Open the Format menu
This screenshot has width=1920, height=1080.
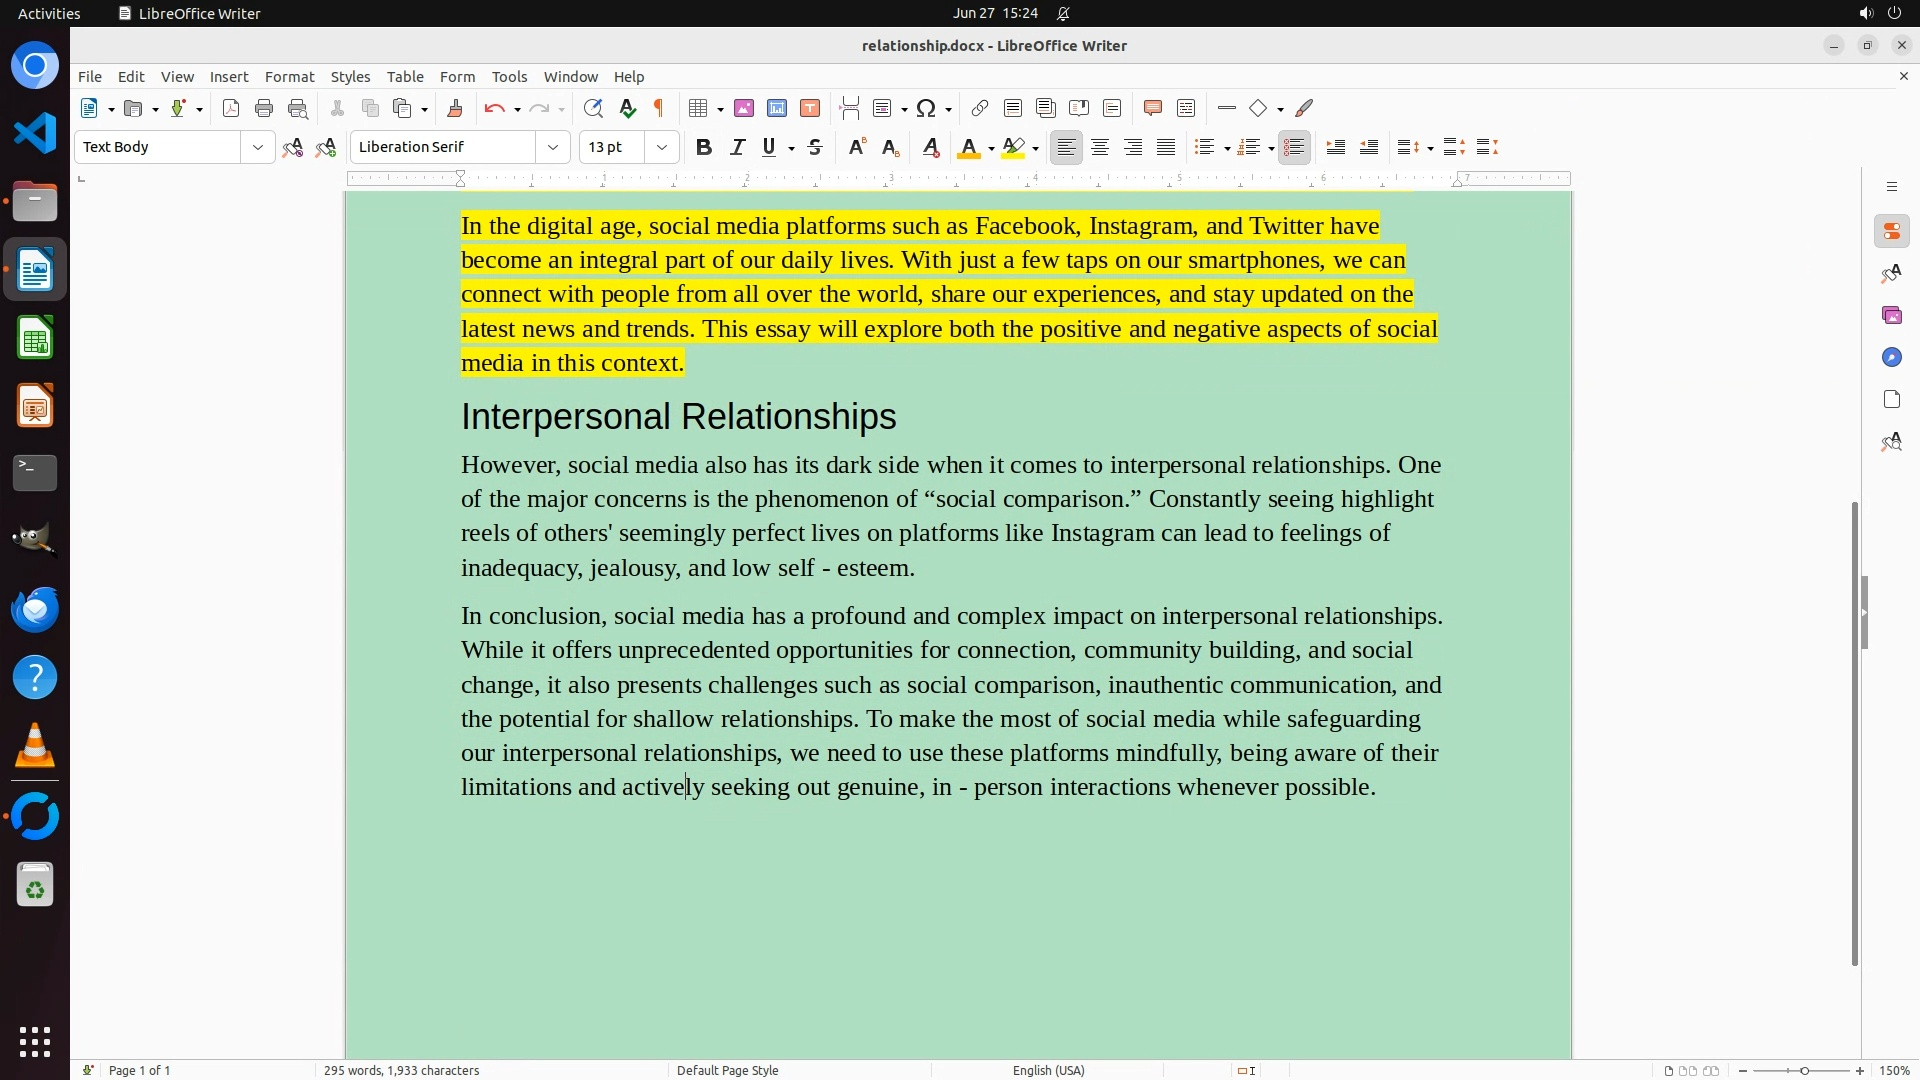pyautogui.click(x=289, y=77)
